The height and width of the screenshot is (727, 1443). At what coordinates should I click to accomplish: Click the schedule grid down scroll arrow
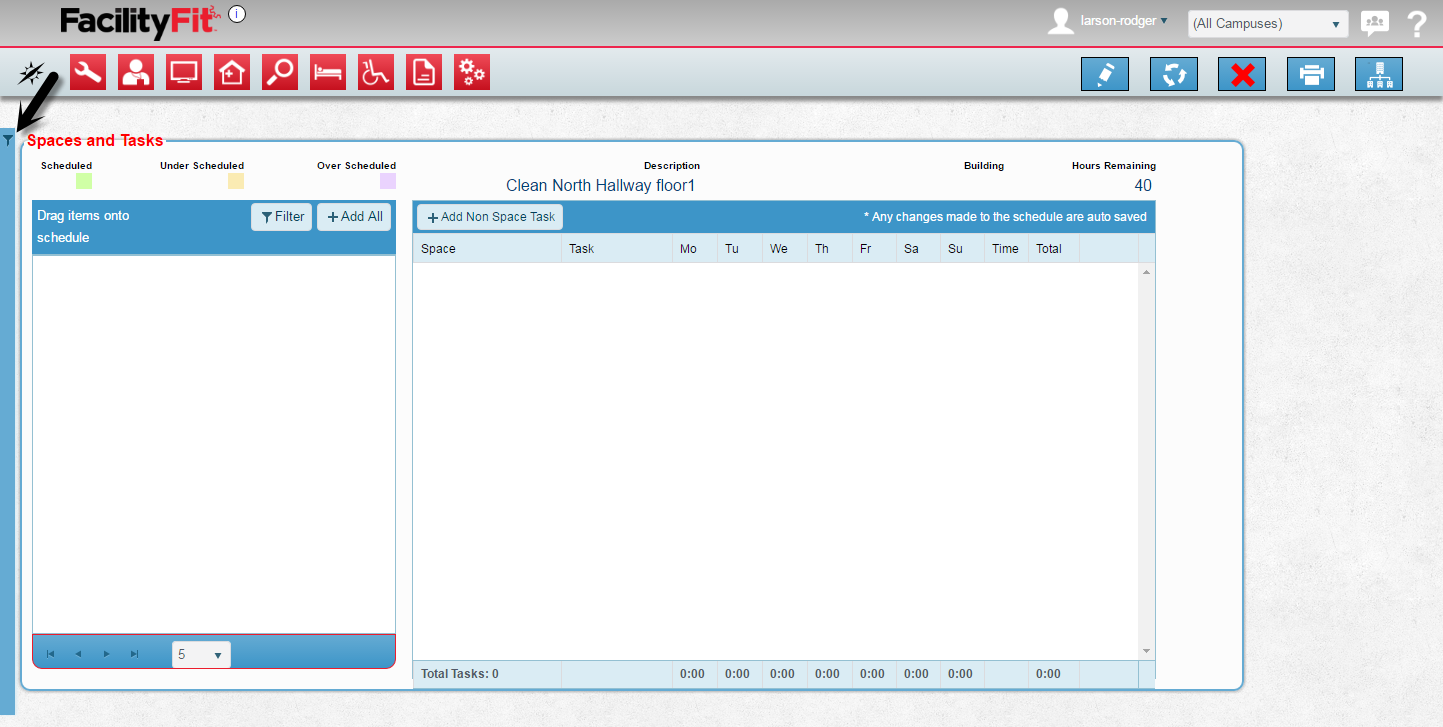tap(1146, 651)
